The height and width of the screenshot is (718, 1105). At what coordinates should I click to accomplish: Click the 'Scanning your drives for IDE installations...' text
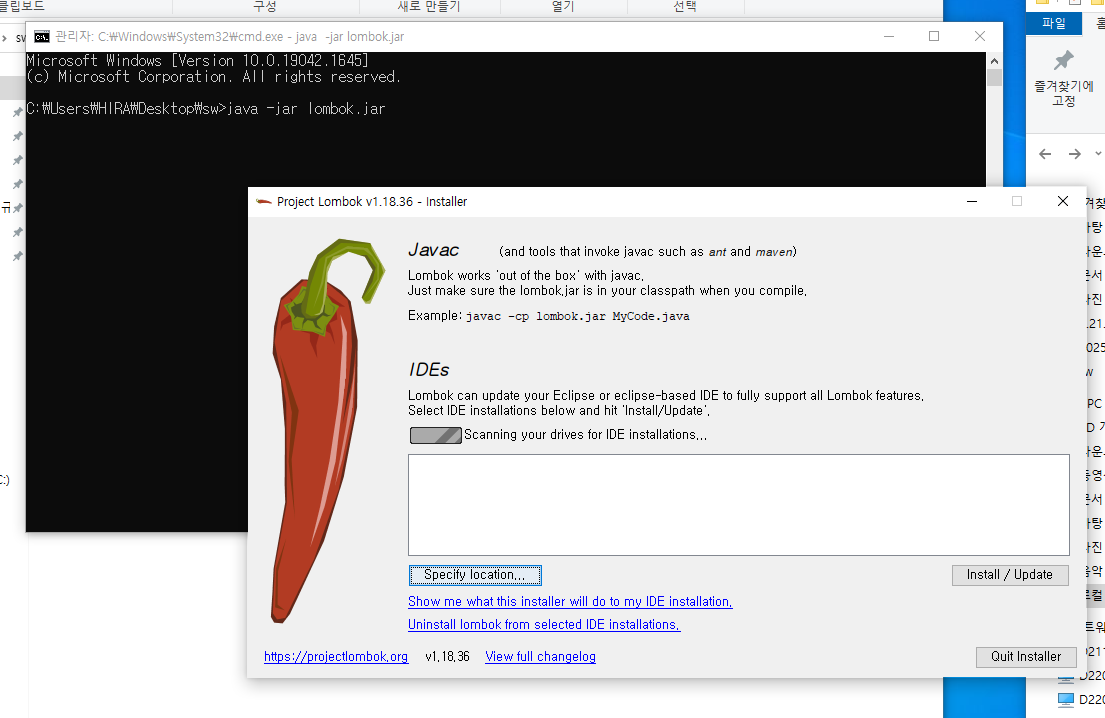[586, 435]
